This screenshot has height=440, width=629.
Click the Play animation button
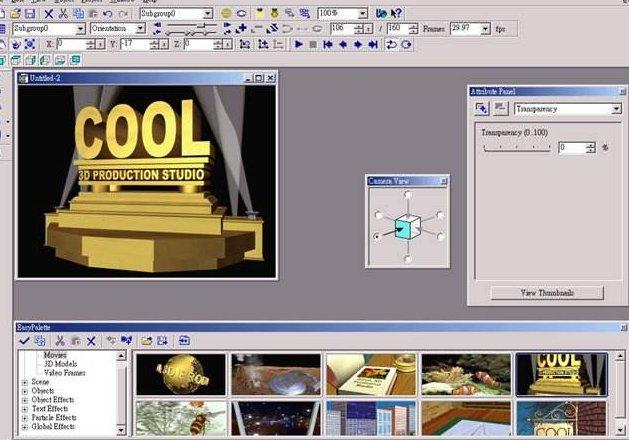[x=298, y=44]
